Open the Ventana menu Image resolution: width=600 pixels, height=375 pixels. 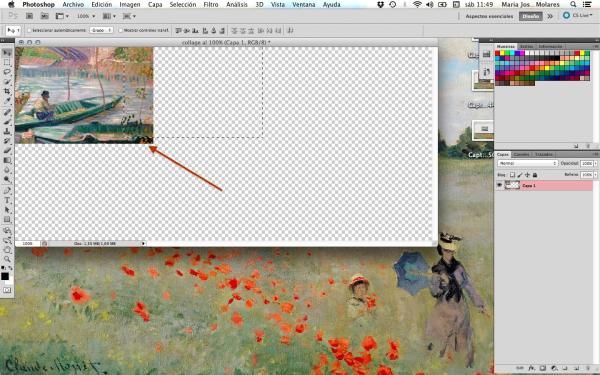pyautogui.click(x=303, y=5)
